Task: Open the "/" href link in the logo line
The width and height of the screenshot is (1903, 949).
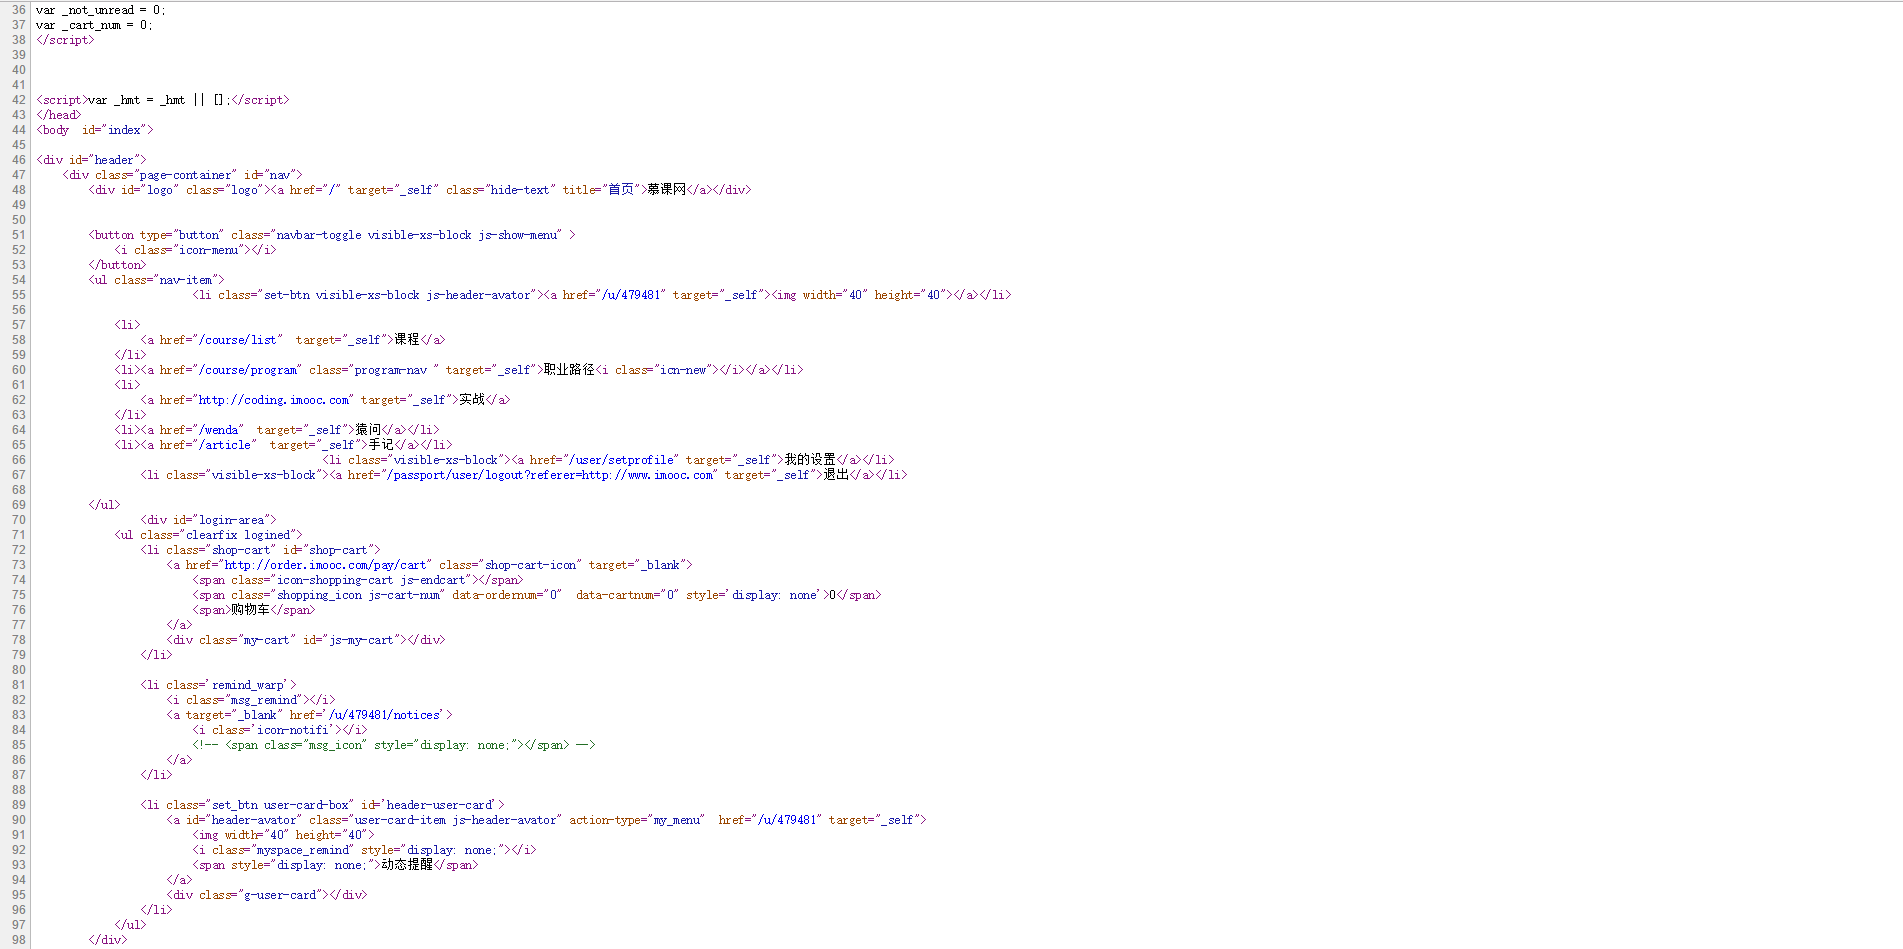Action: click(x=336, y=190)
